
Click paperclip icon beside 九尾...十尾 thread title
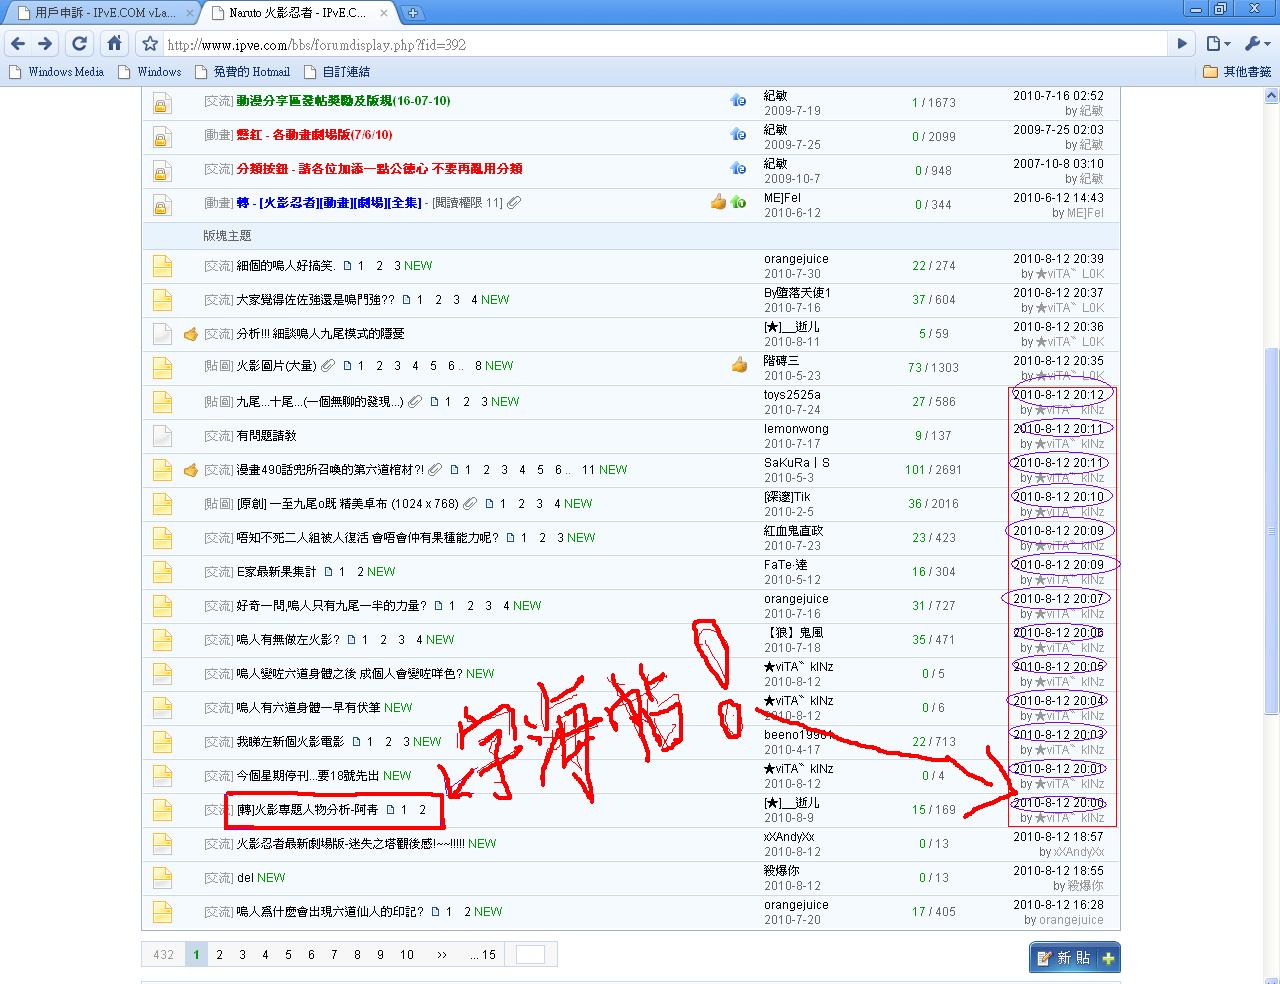(415, 402)
